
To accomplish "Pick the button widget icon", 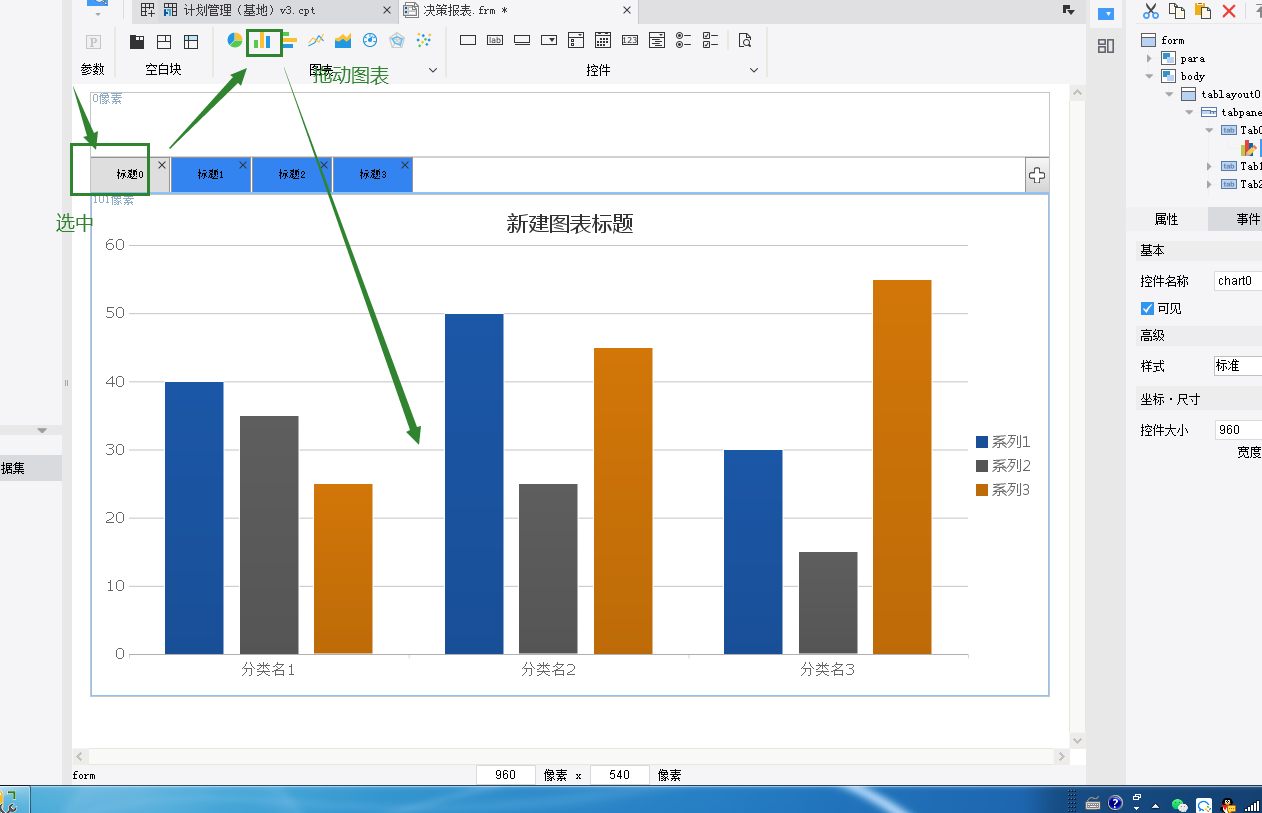I will pos(521,41).
